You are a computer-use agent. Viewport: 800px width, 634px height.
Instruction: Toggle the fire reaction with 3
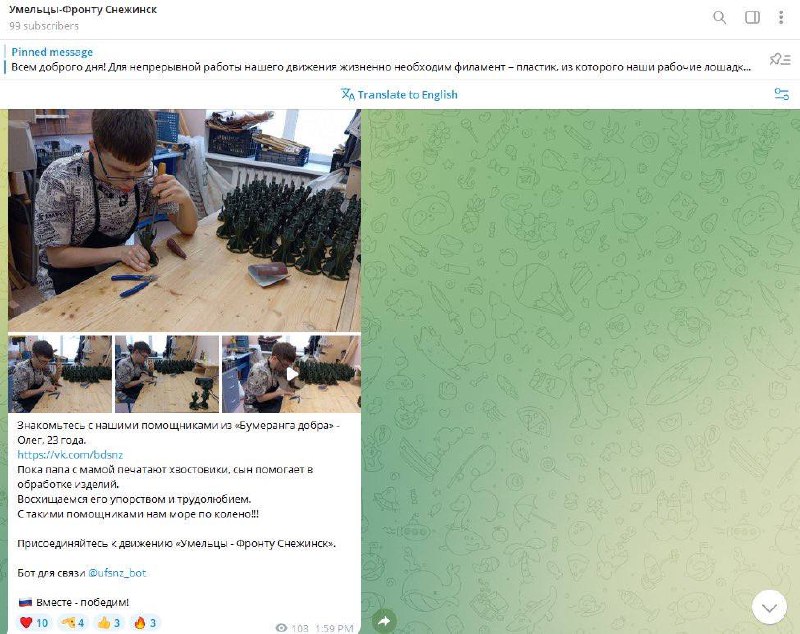point(145,622)
